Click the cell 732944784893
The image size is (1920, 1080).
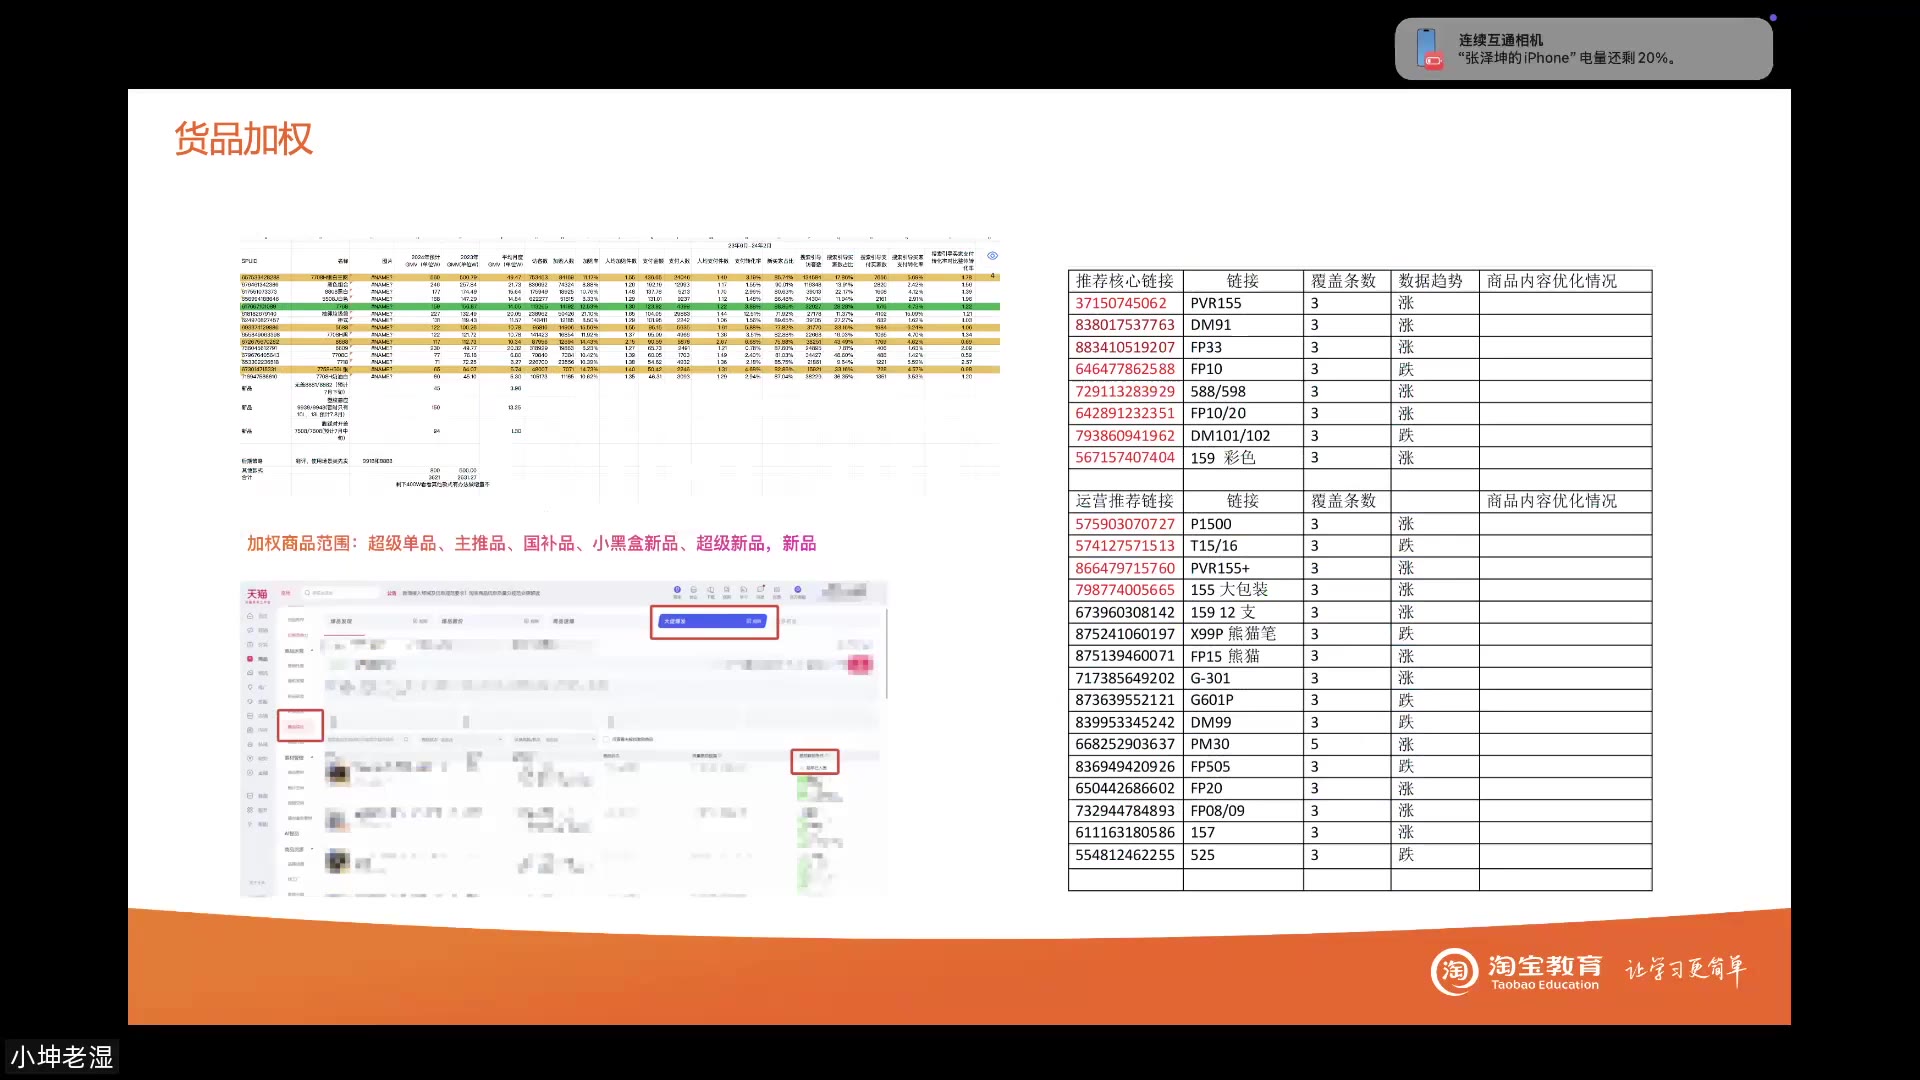[1125, 810]
